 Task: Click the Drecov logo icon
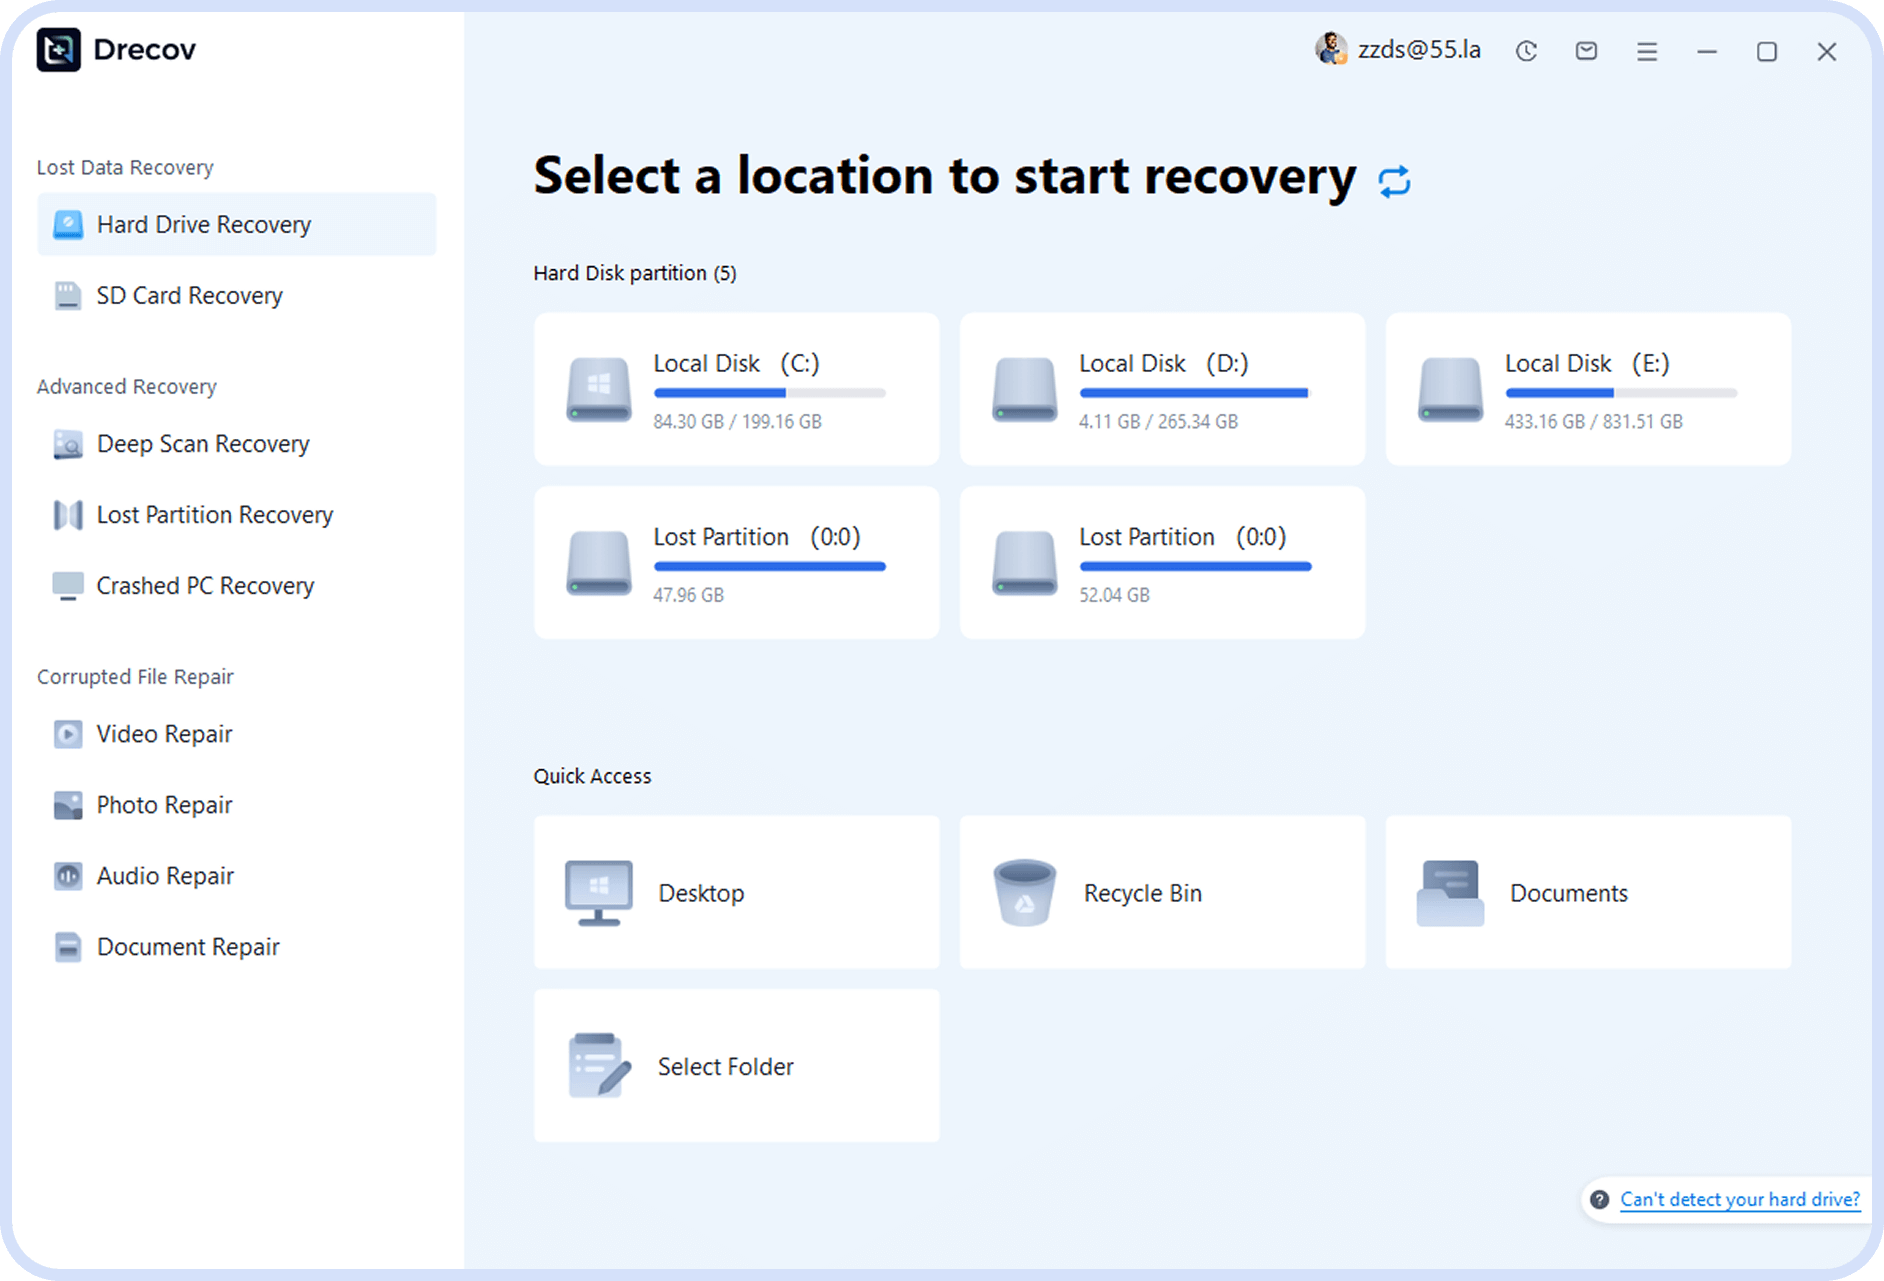point(59,50)
